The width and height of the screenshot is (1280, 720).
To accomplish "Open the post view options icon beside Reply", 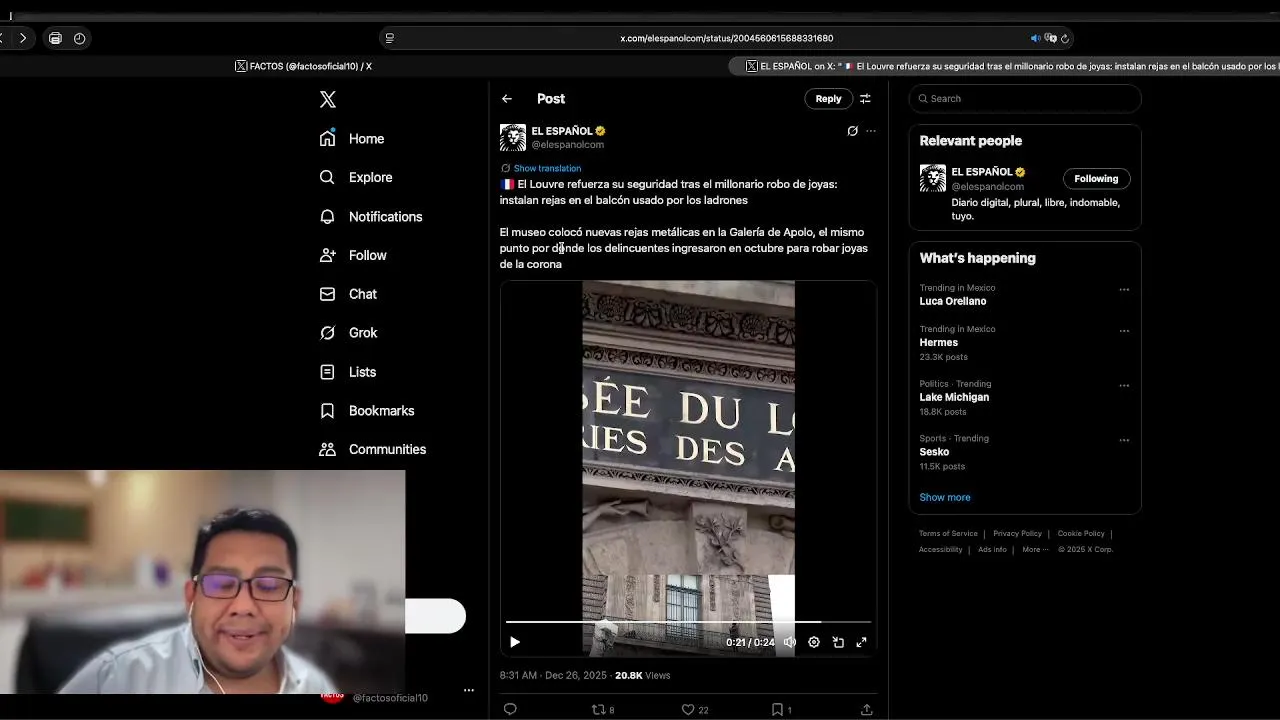I will click(x=865, y=98).
